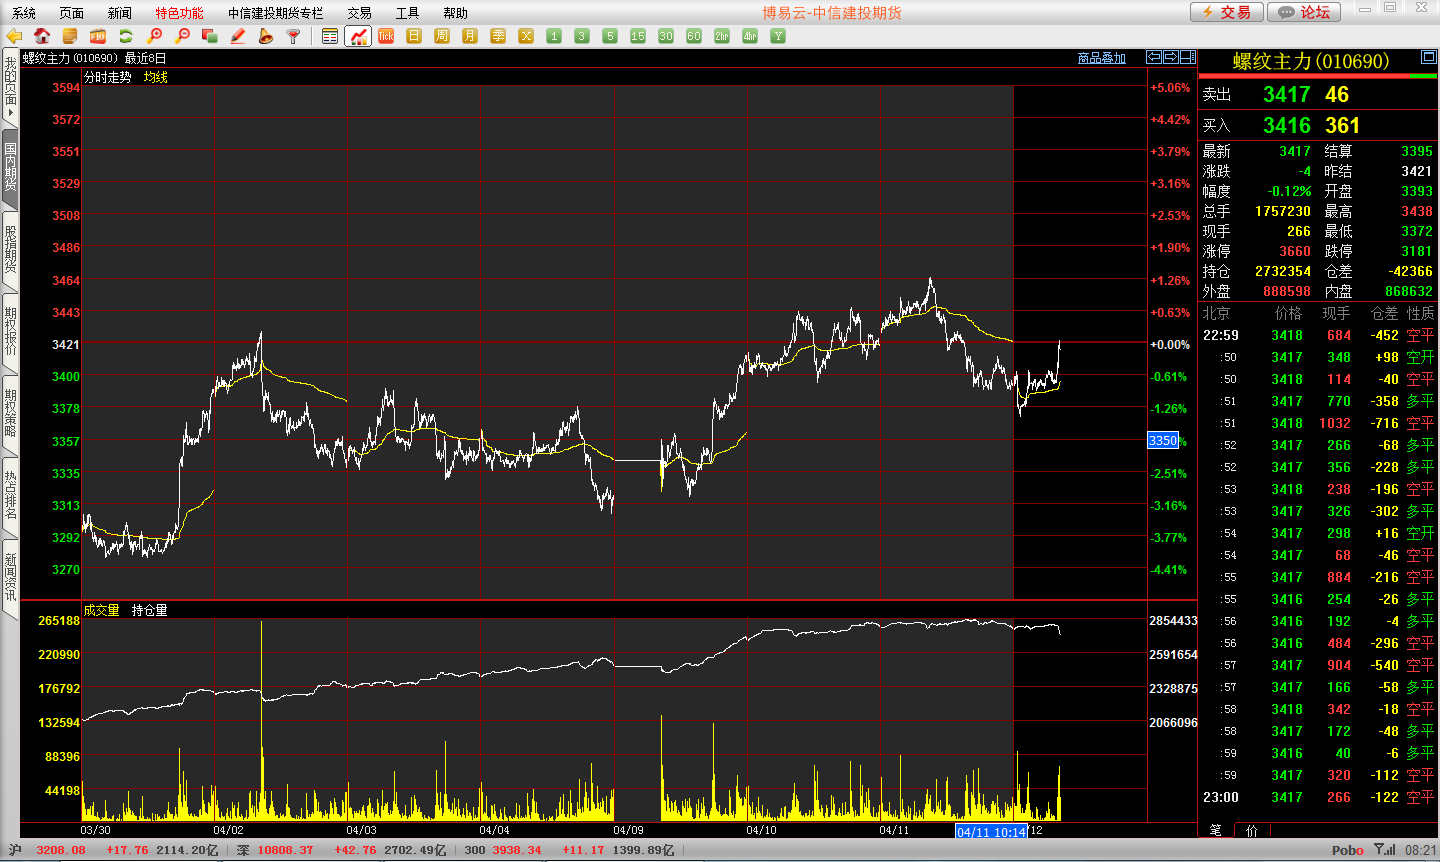Click the signal strength icon in status bar
The height and width of the screenshot is (862, 1440).
point(1385,850)
